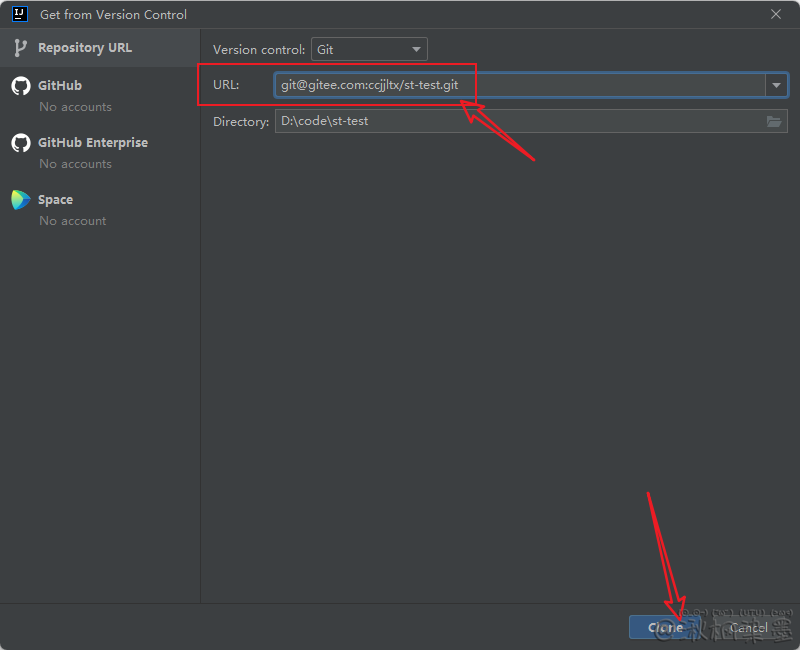
Task: Click "No accounts" text under GitHub Enterprise
Action: 75,164
